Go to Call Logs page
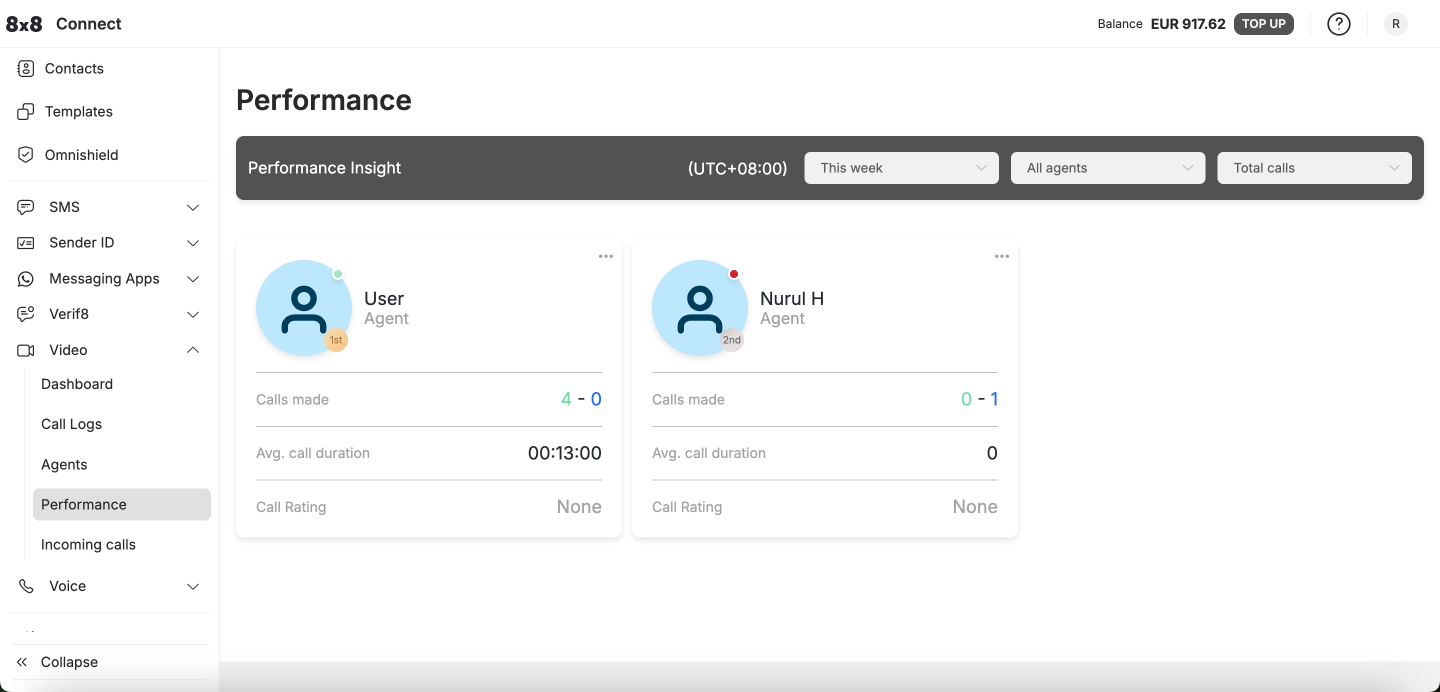Viewport: 1440px width, 692px height. point(72,424)
